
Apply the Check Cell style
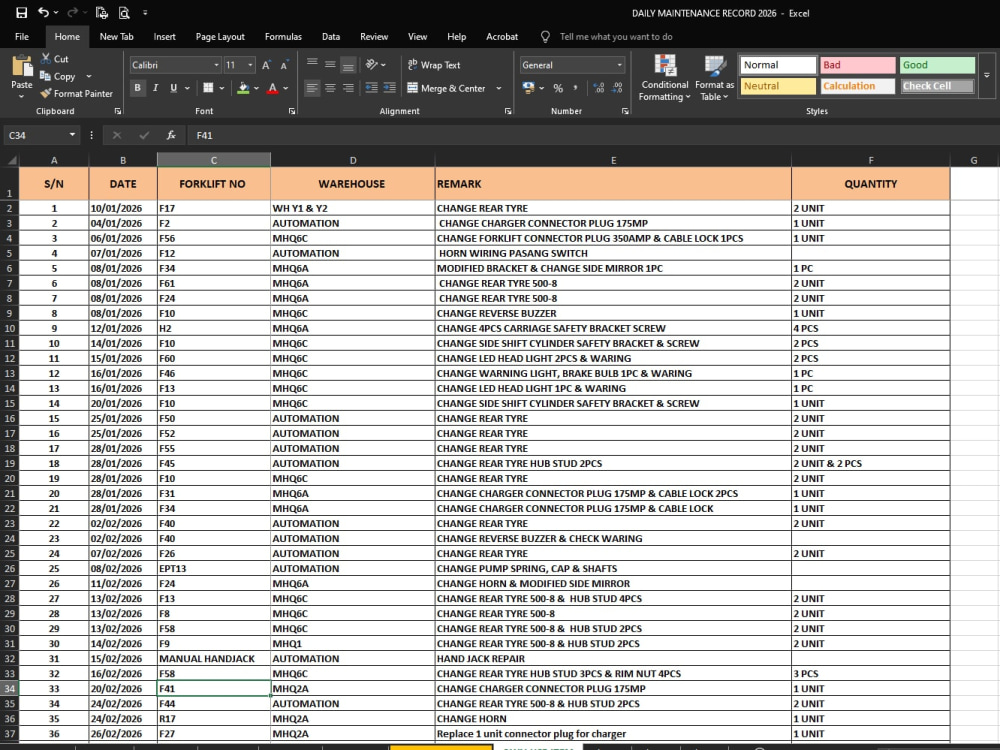coord(937,86)
